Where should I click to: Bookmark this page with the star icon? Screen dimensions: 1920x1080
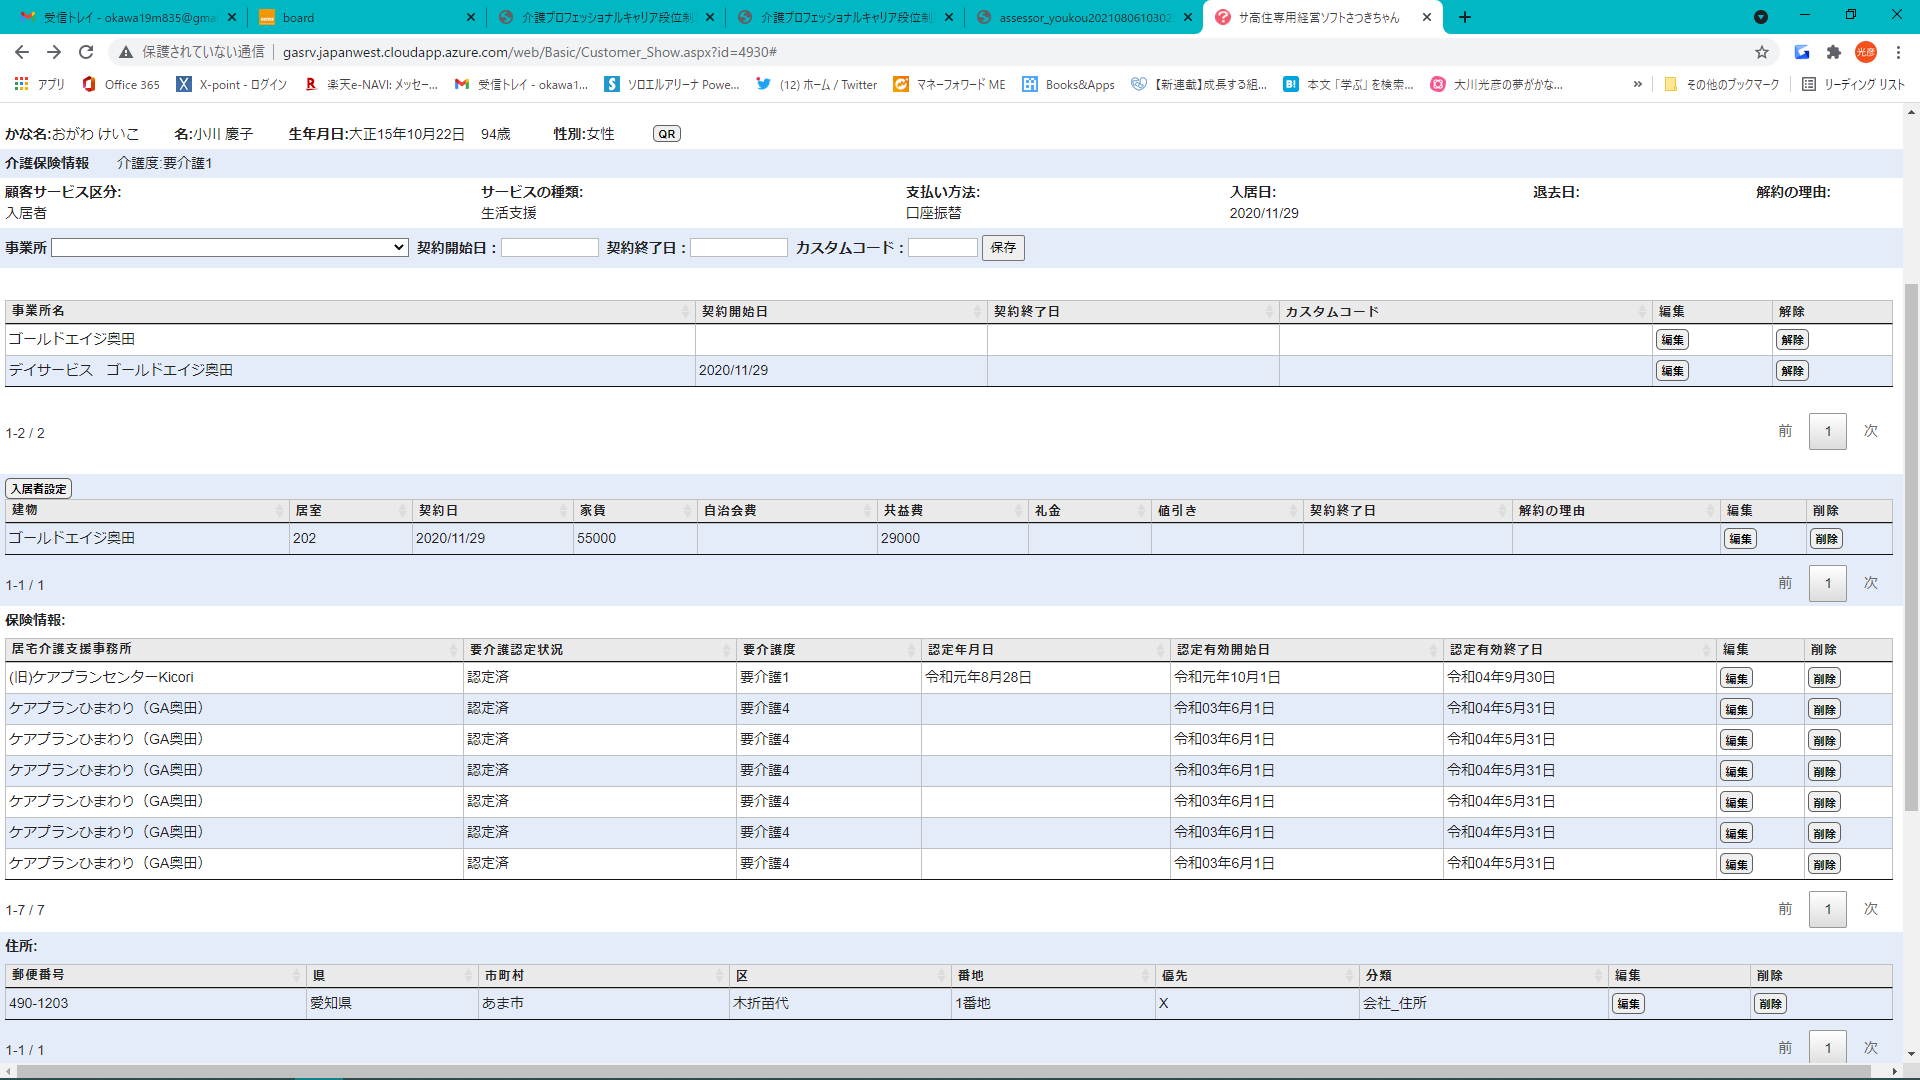[1762, 52]
